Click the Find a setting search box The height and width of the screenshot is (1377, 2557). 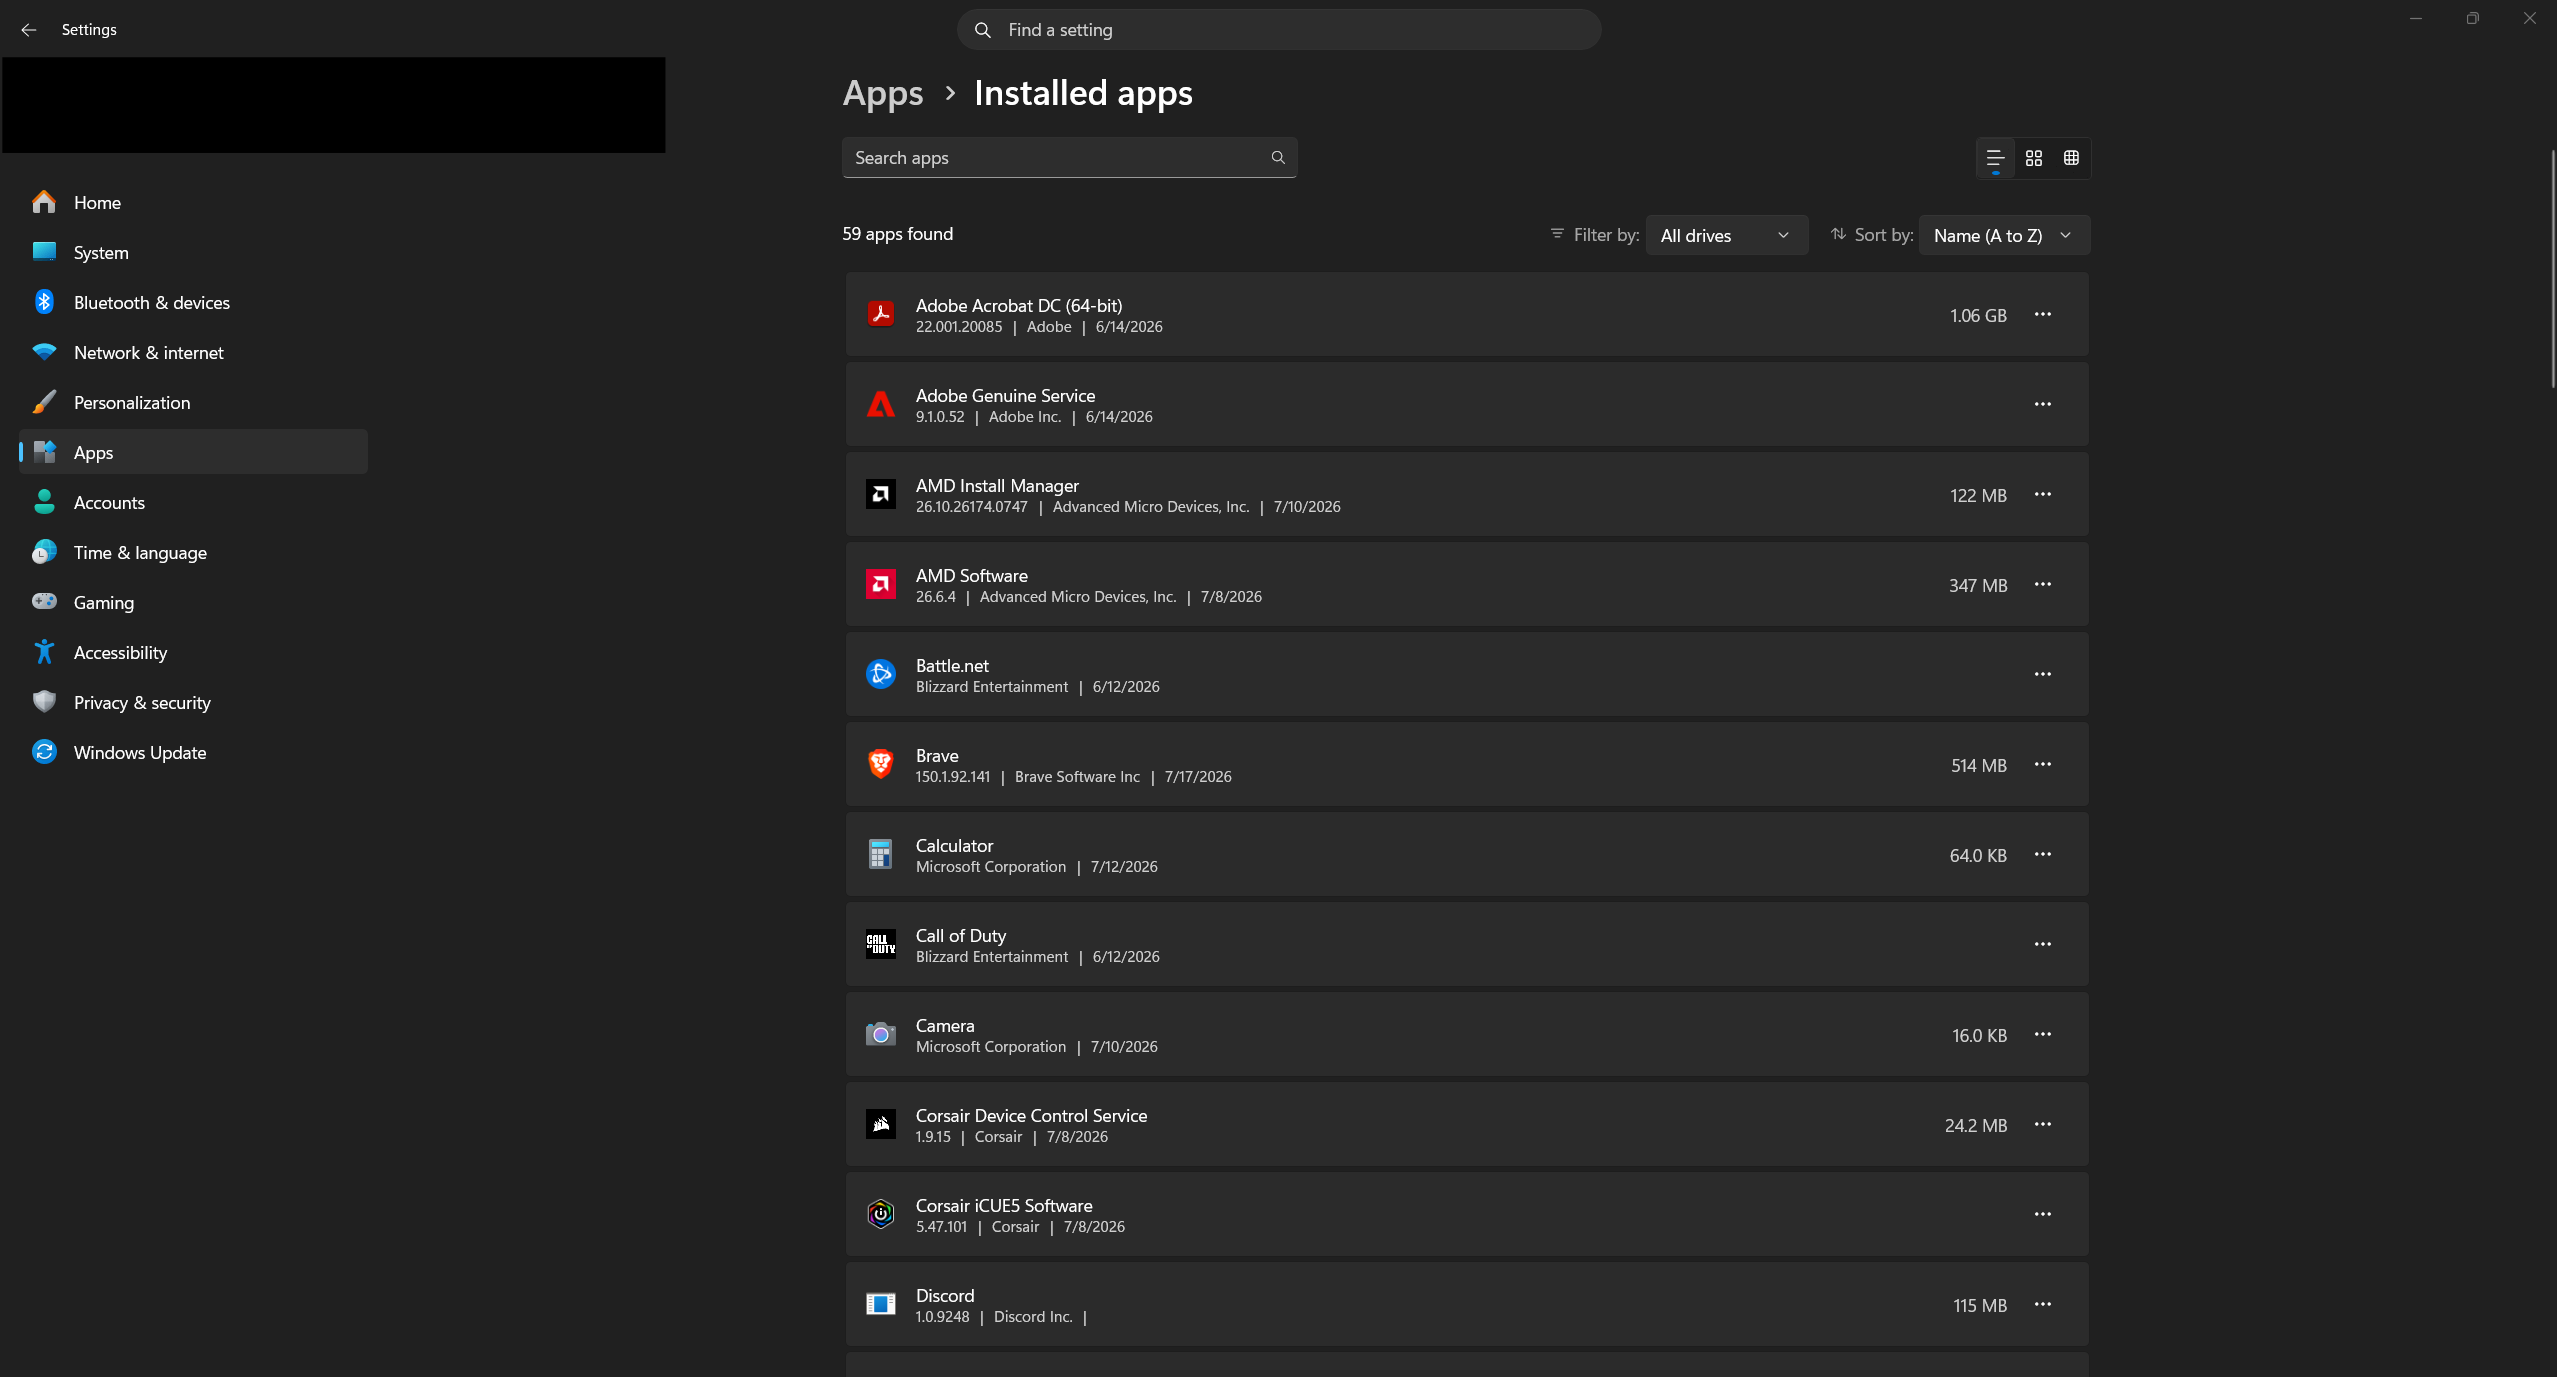(x=1278, y=30)
